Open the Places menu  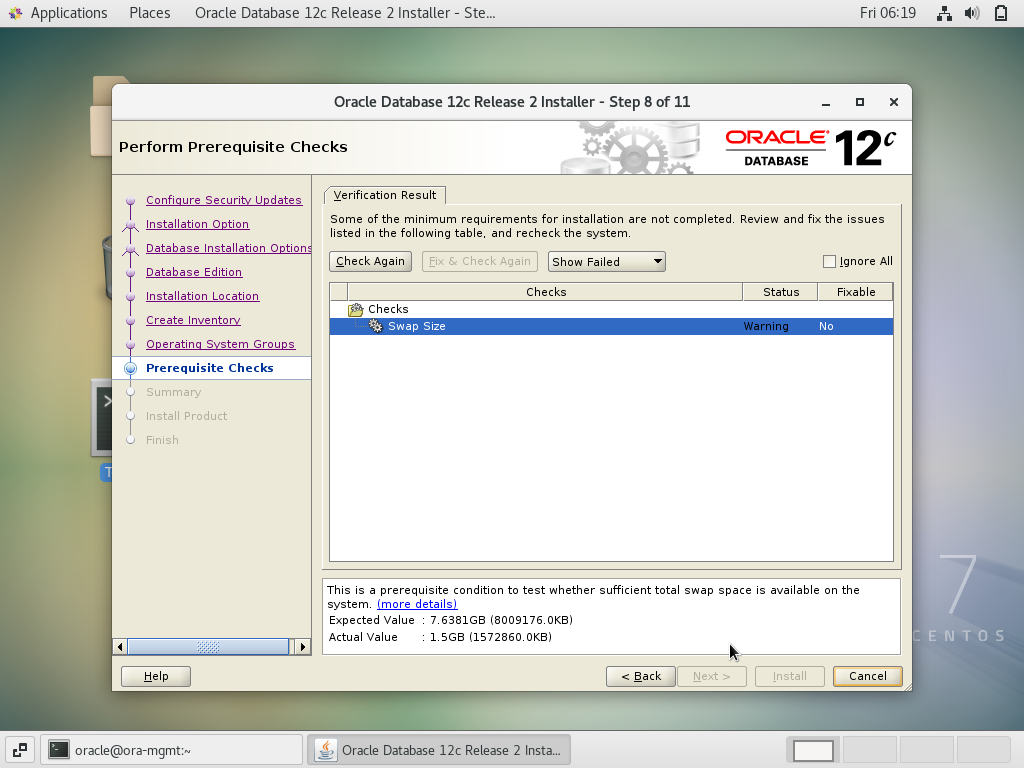tap(150, 13)
